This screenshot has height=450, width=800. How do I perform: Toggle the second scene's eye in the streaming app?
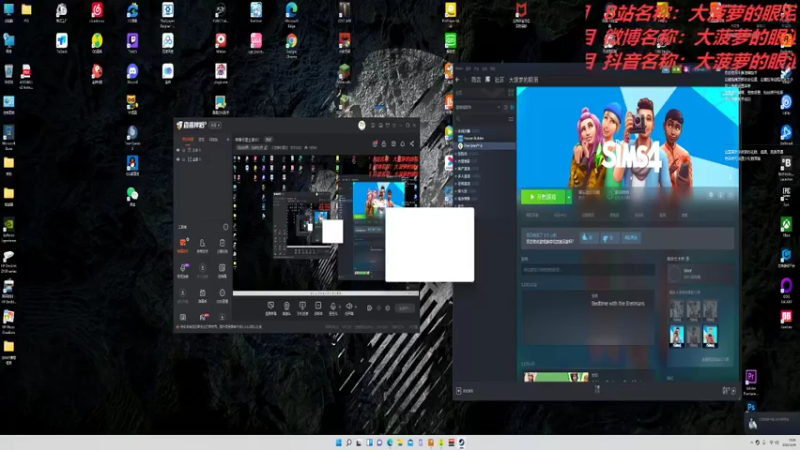(178, 159)
